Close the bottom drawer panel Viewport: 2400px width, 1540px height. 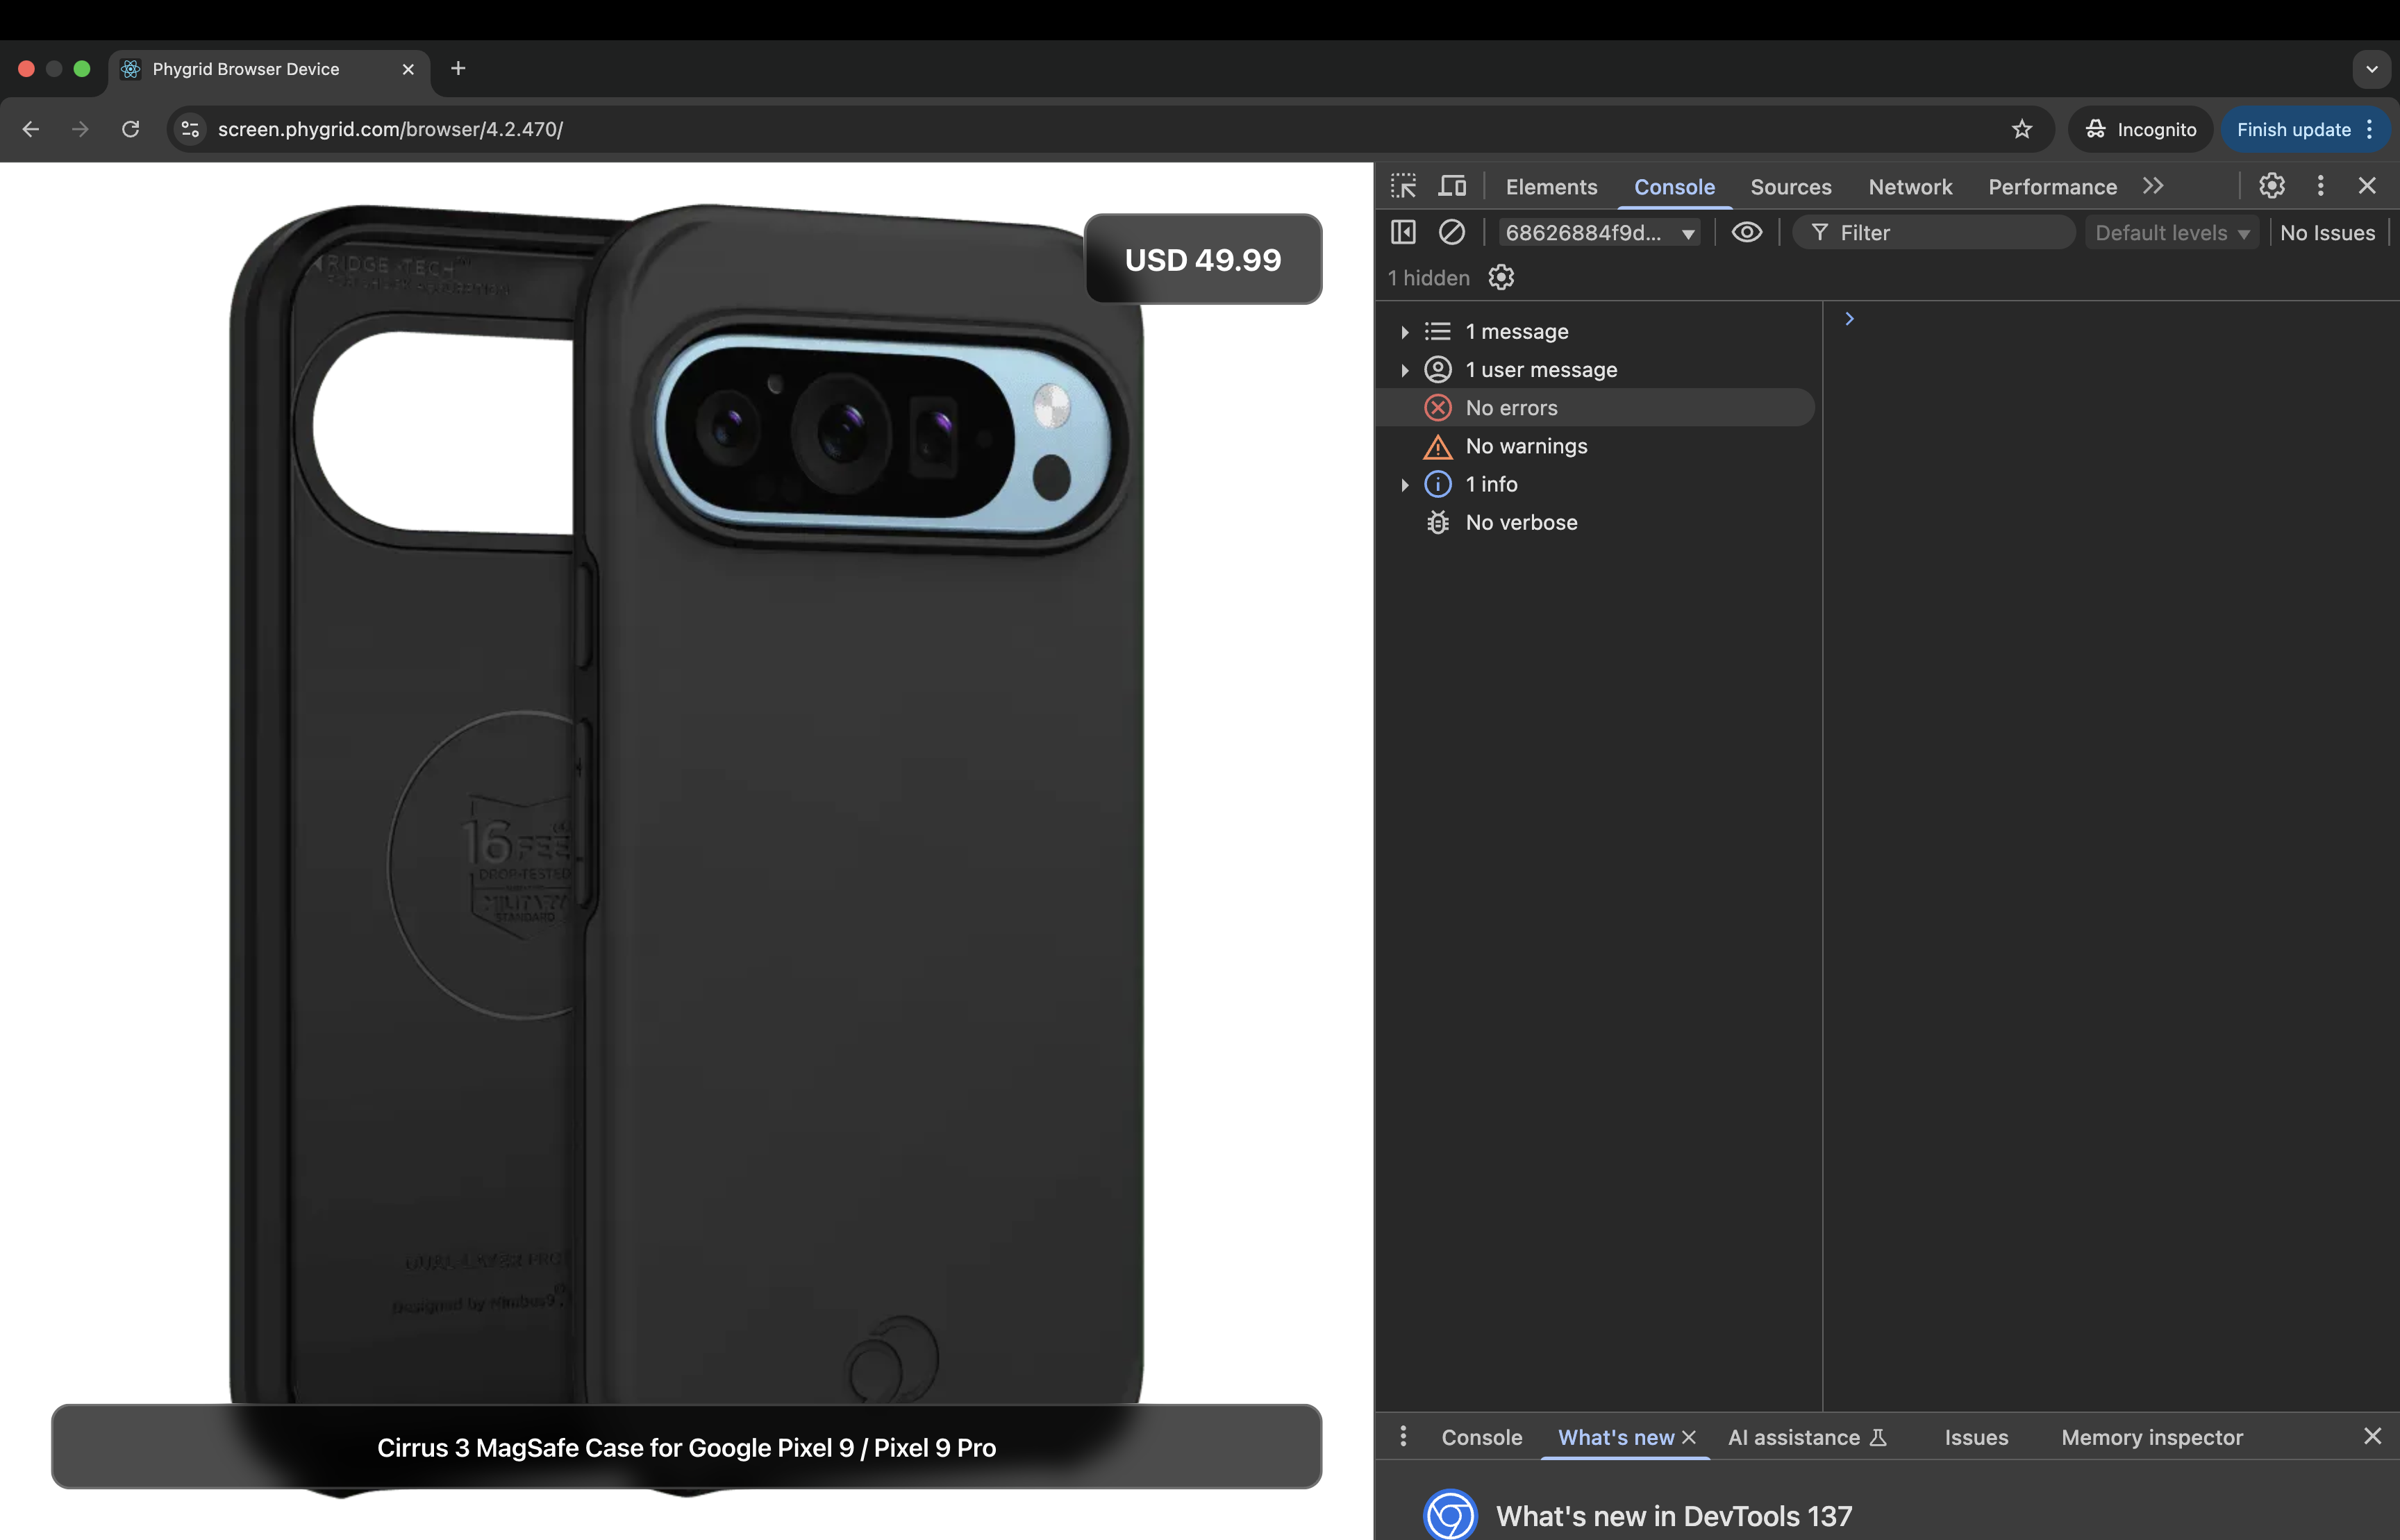[x=2372, y=1436]
